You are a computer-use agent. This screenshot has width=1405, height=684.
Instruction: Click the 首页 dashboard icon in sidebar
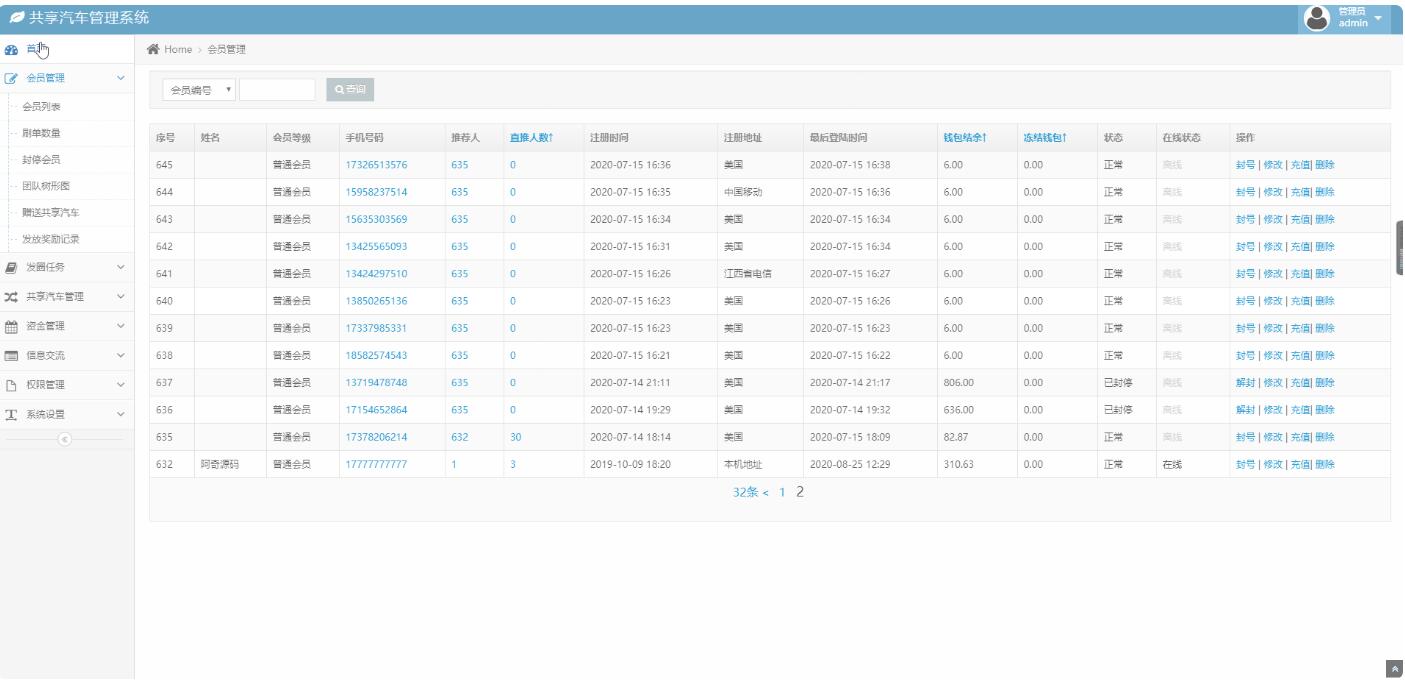coord(11,50)
